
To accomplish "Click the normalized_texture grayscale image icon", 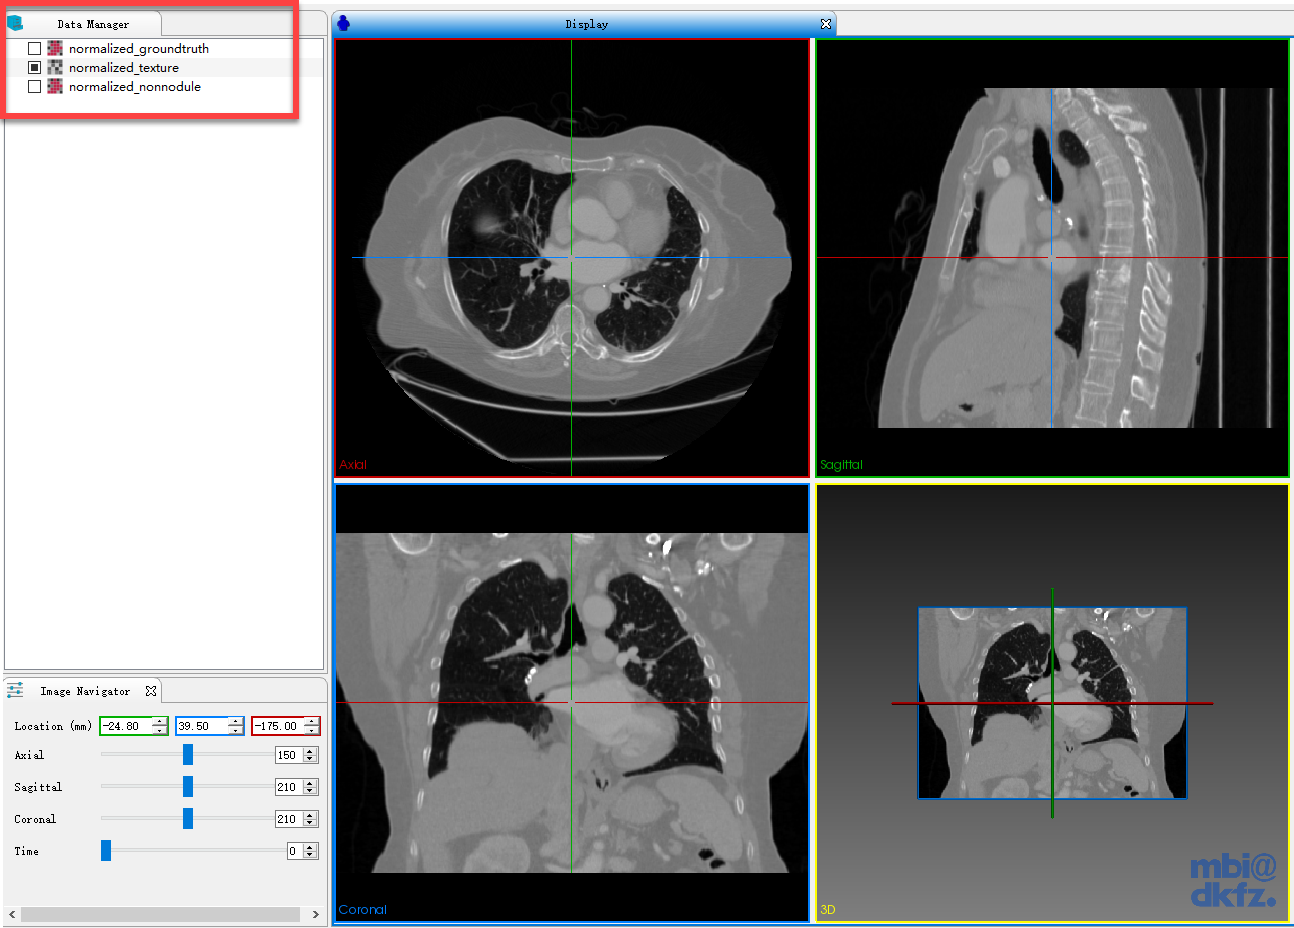I will 55,67.
